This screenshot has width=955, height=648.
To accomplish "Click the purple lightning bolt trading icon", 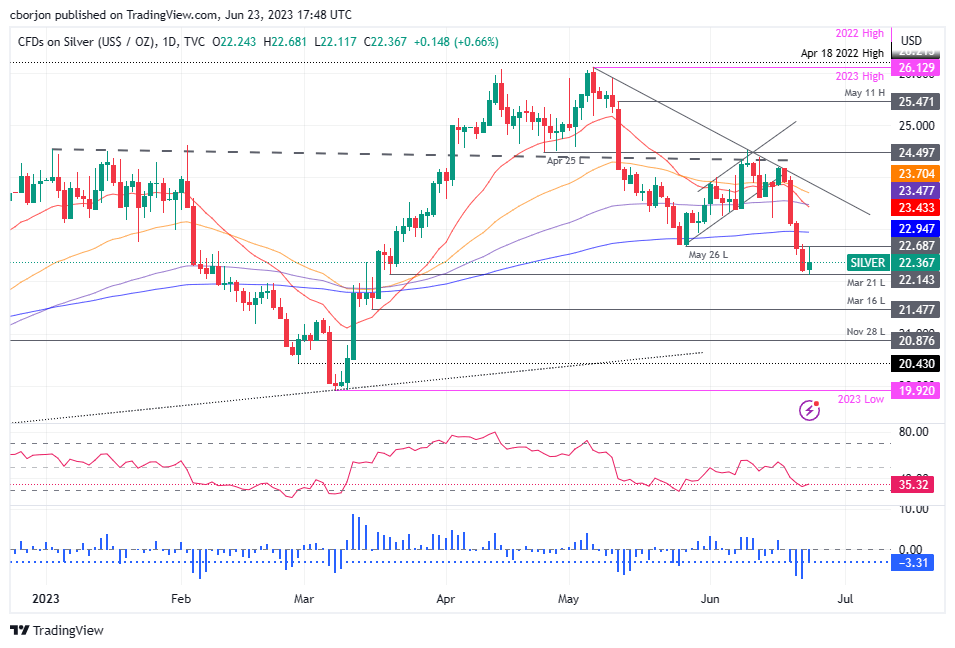I will click(x=810, y=409).
